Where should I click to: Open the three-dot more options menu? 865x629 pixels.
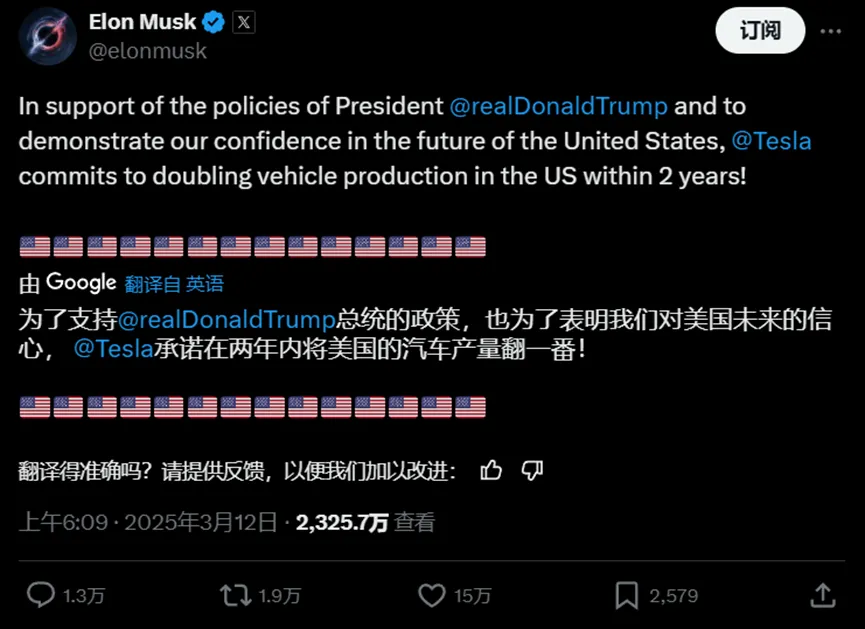coord(830,31)
